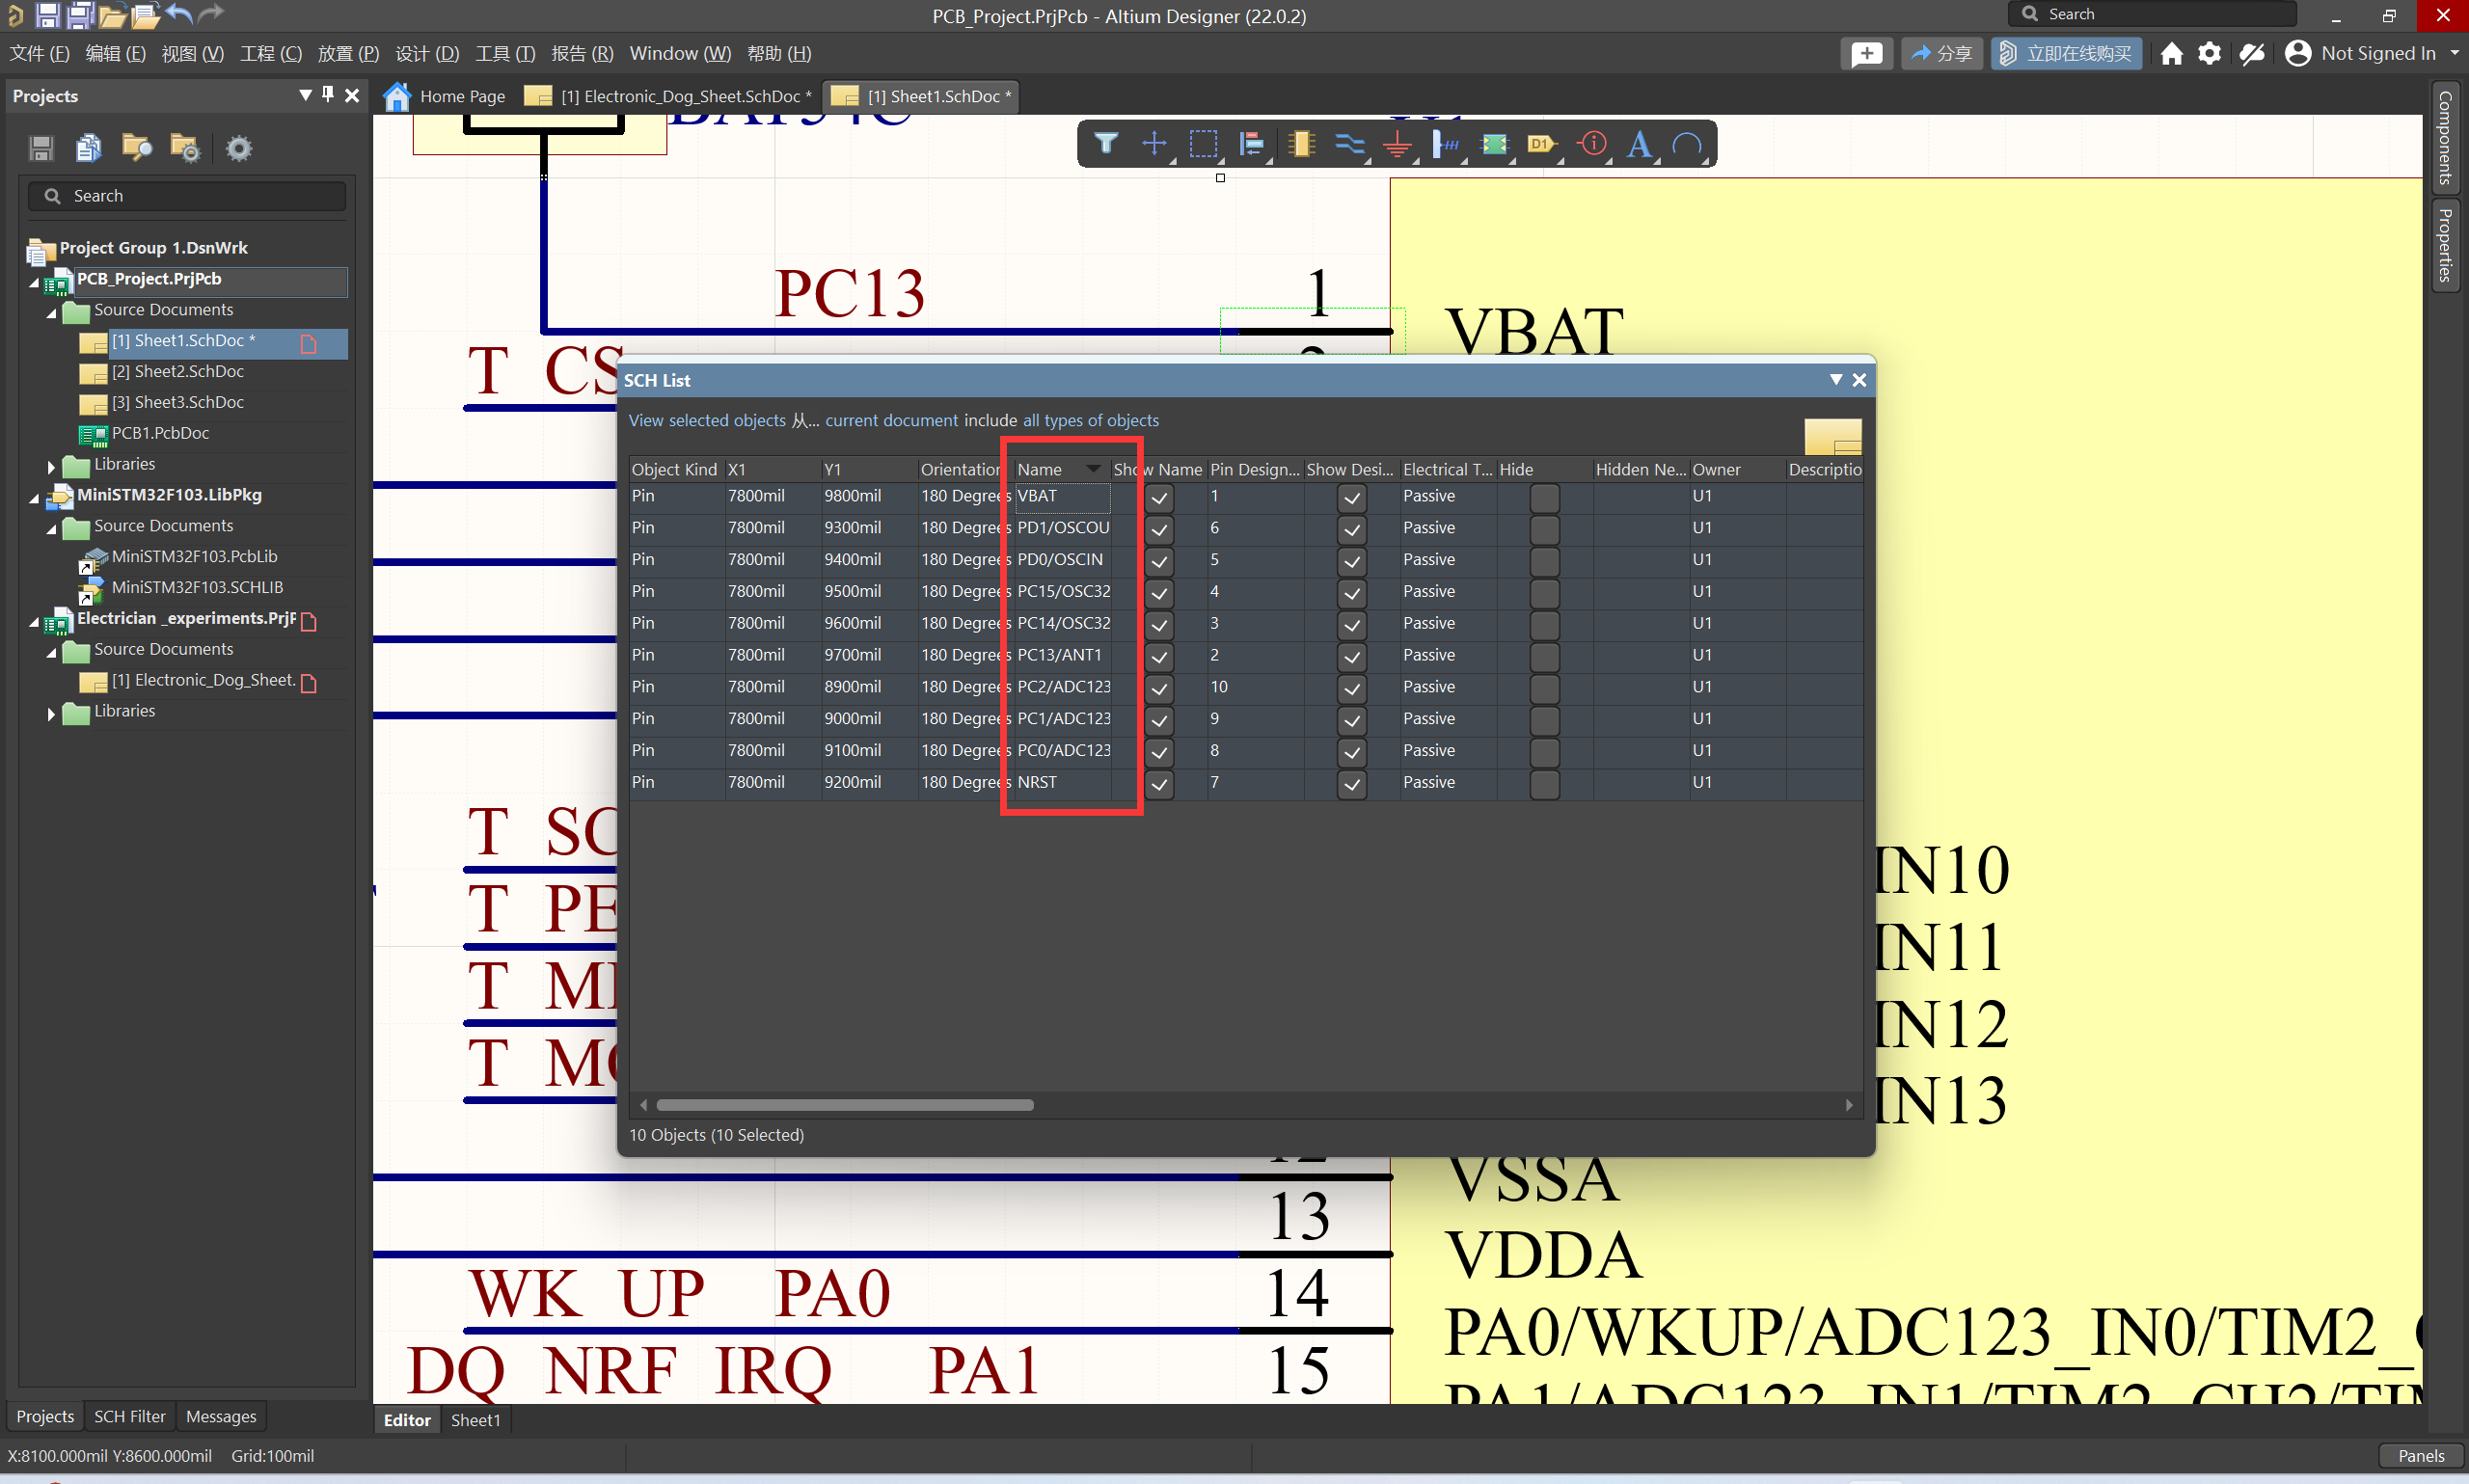Click the 'View selected objects' link
Image resolution: width=2469 pixels, height=1484 pixels.
pos(706,421)
